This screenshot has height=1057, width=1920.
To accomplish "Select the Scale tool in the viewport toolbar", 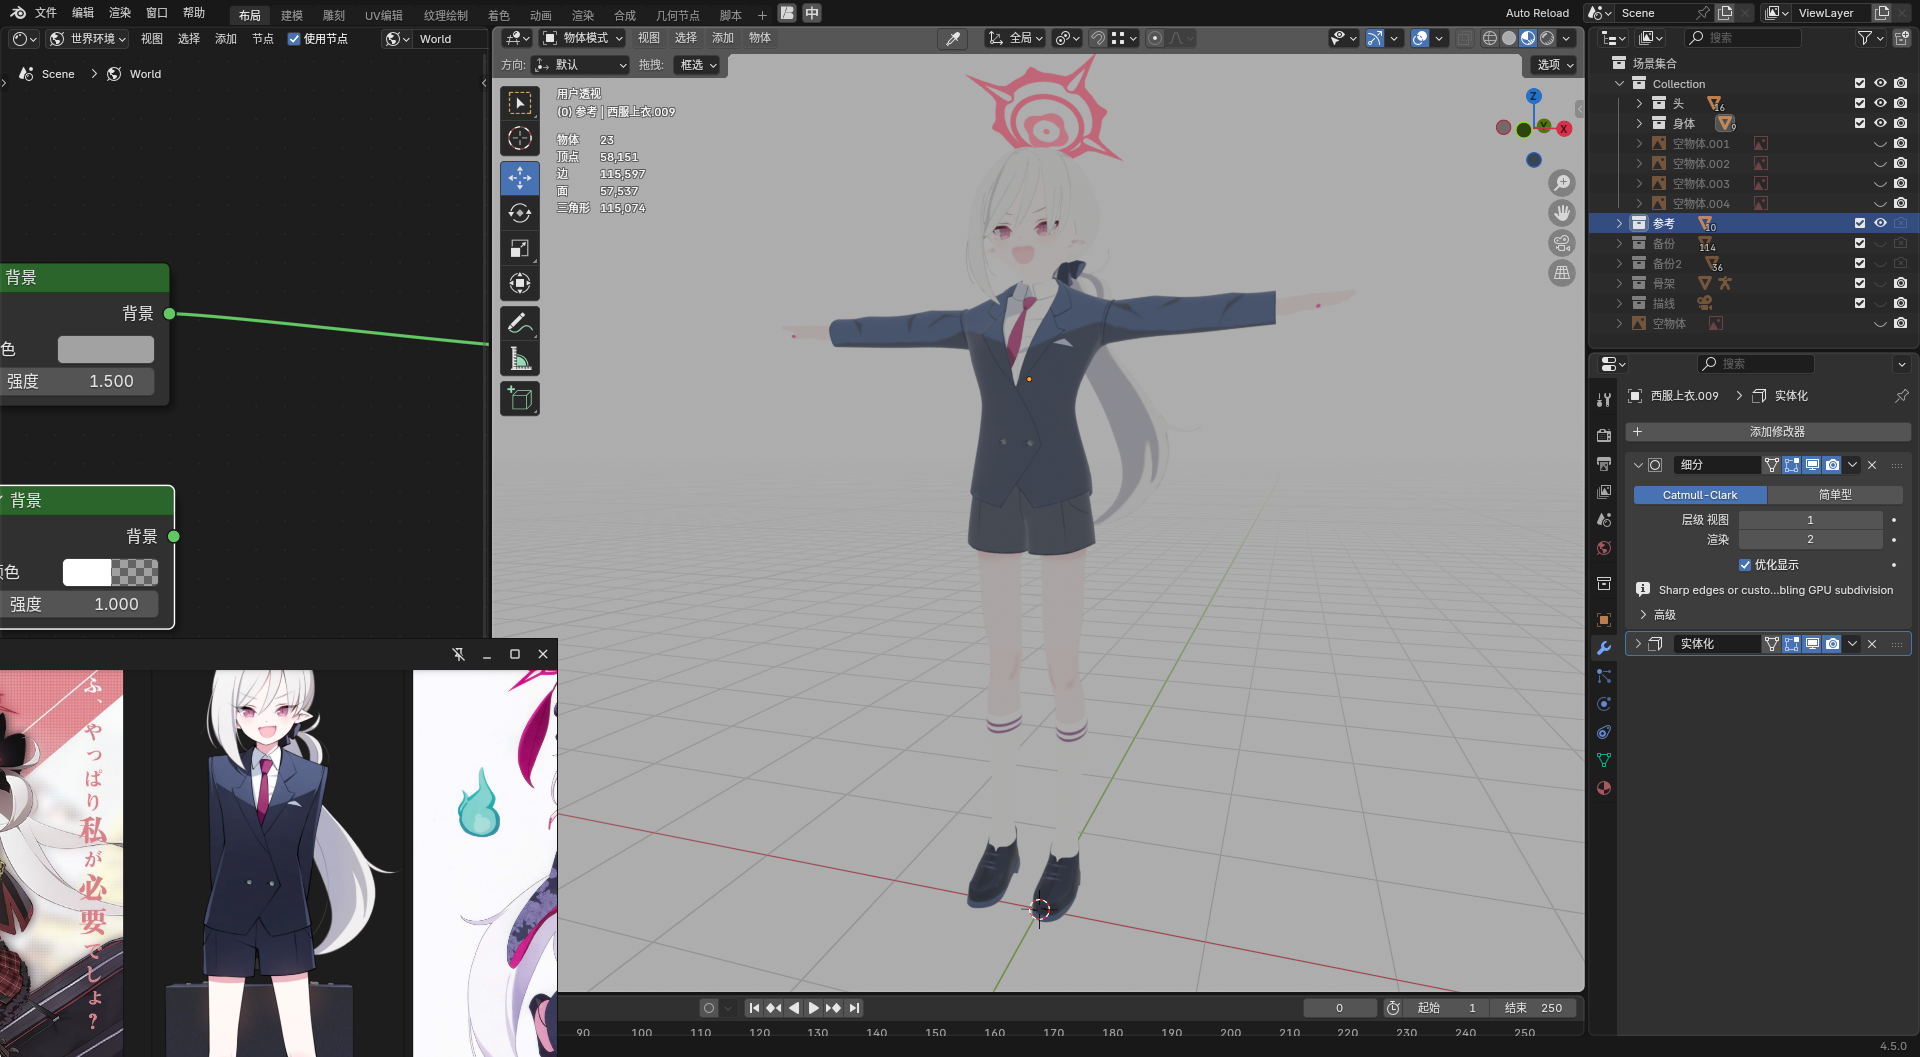I will 520,248.
